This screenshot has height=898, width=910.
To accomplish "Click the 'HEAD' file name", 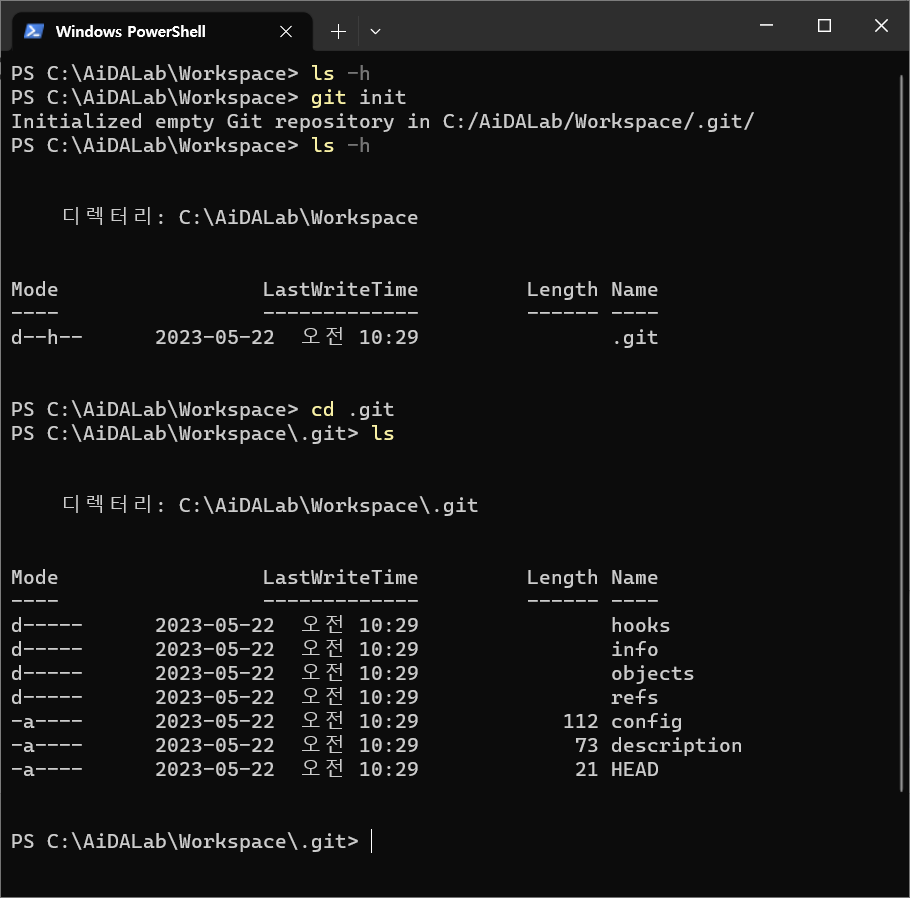I will (x=634, y=769).
